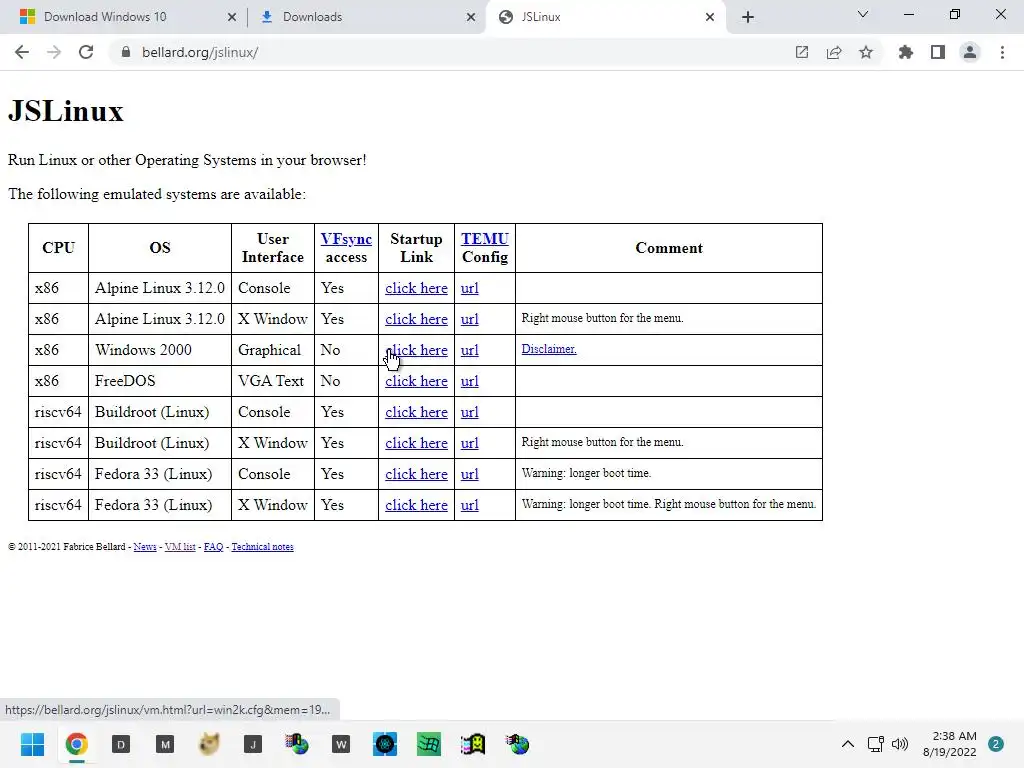Start Alpine Linux Console via click here
The height and width of the screenshot is (768, 1024).
tap(416, 288)
